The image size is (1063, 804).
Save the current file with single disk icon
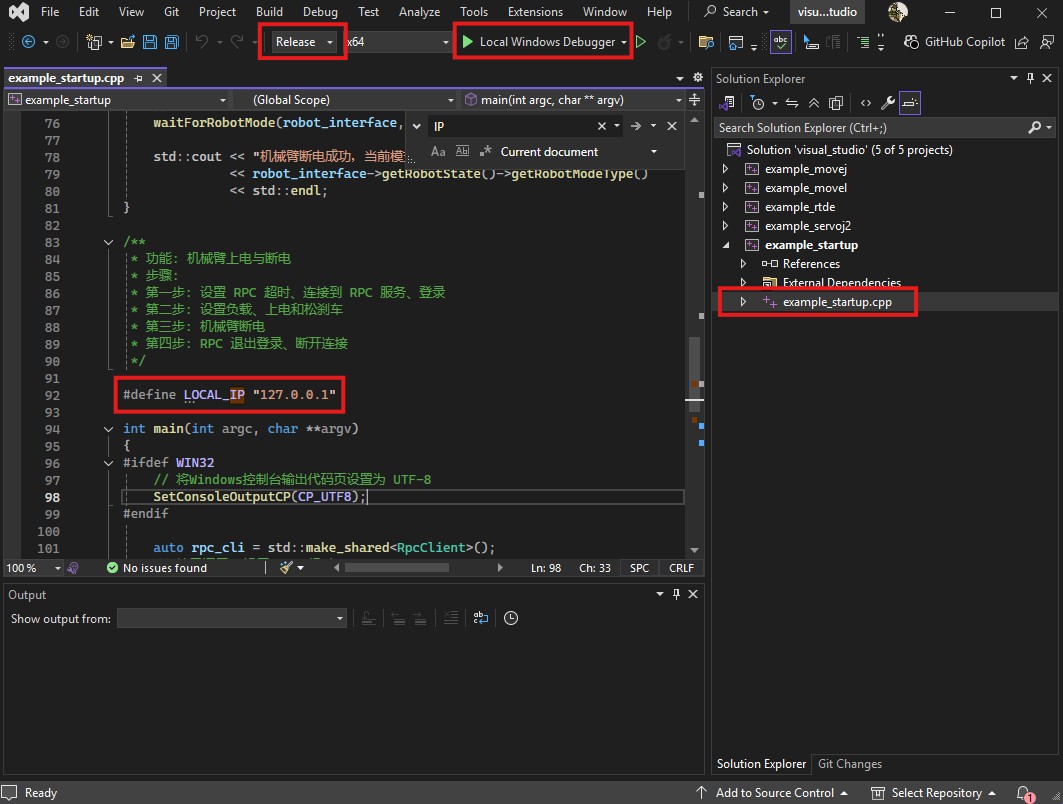click(150, 42)
